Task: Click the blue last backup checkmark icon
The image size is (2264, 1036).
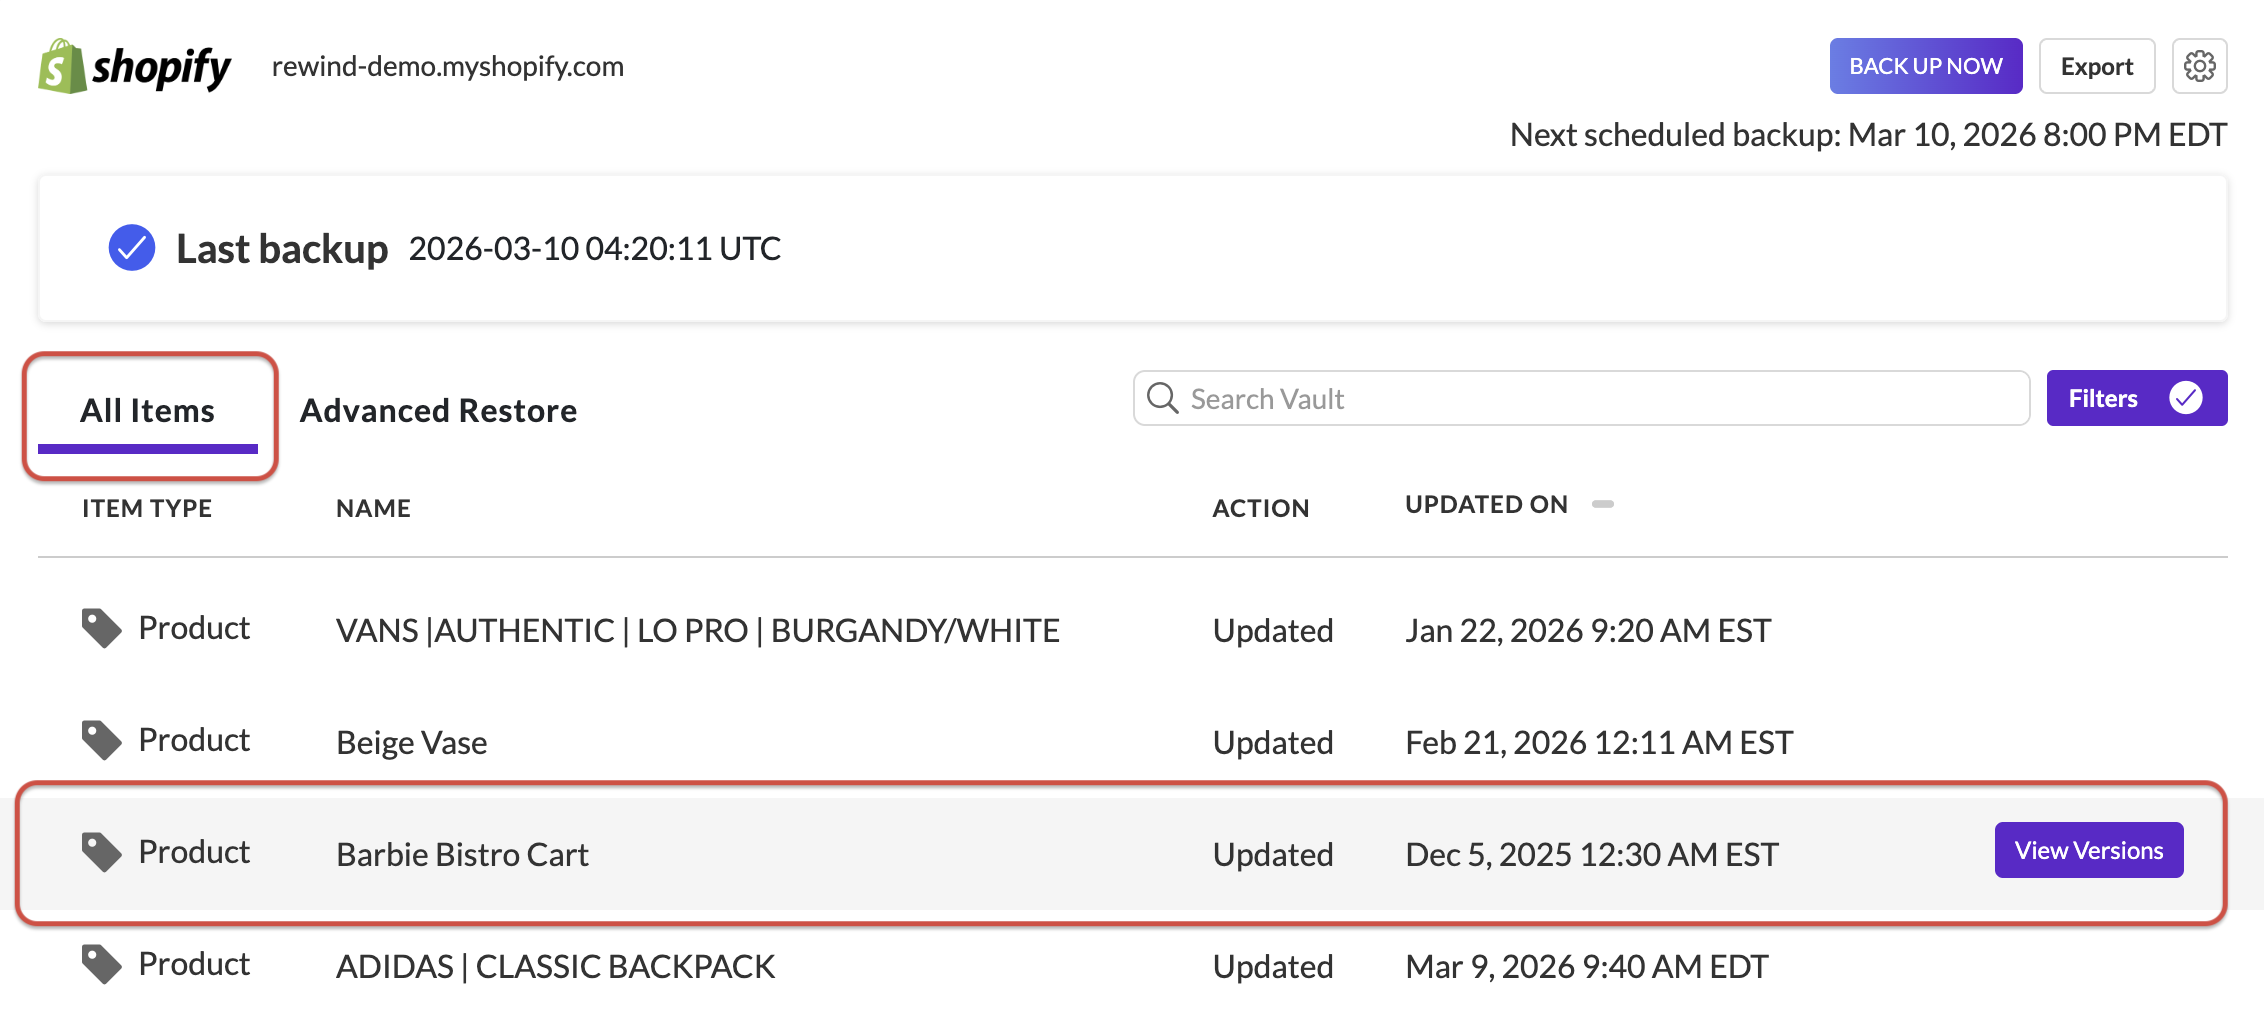Action: tap(130, 248)
